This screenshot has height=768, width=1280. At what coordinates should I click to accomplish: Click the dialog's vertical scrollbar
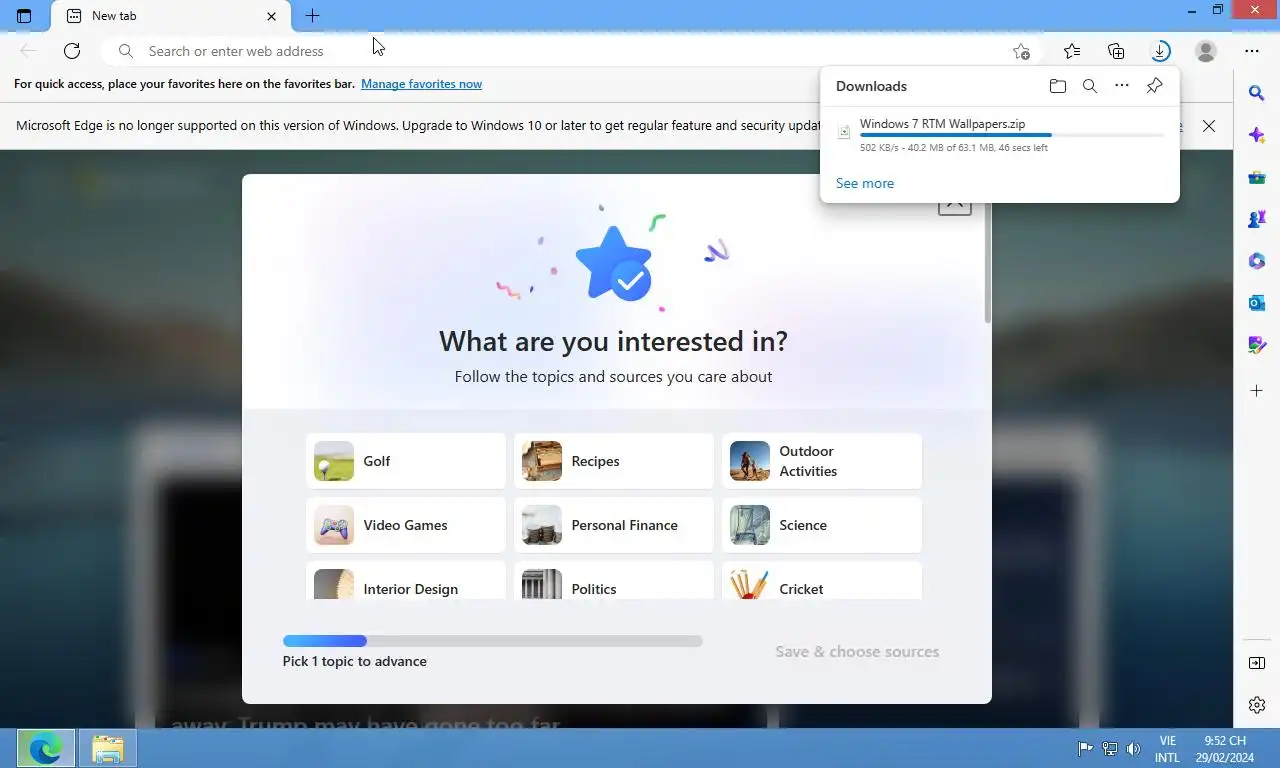[988, 262]
